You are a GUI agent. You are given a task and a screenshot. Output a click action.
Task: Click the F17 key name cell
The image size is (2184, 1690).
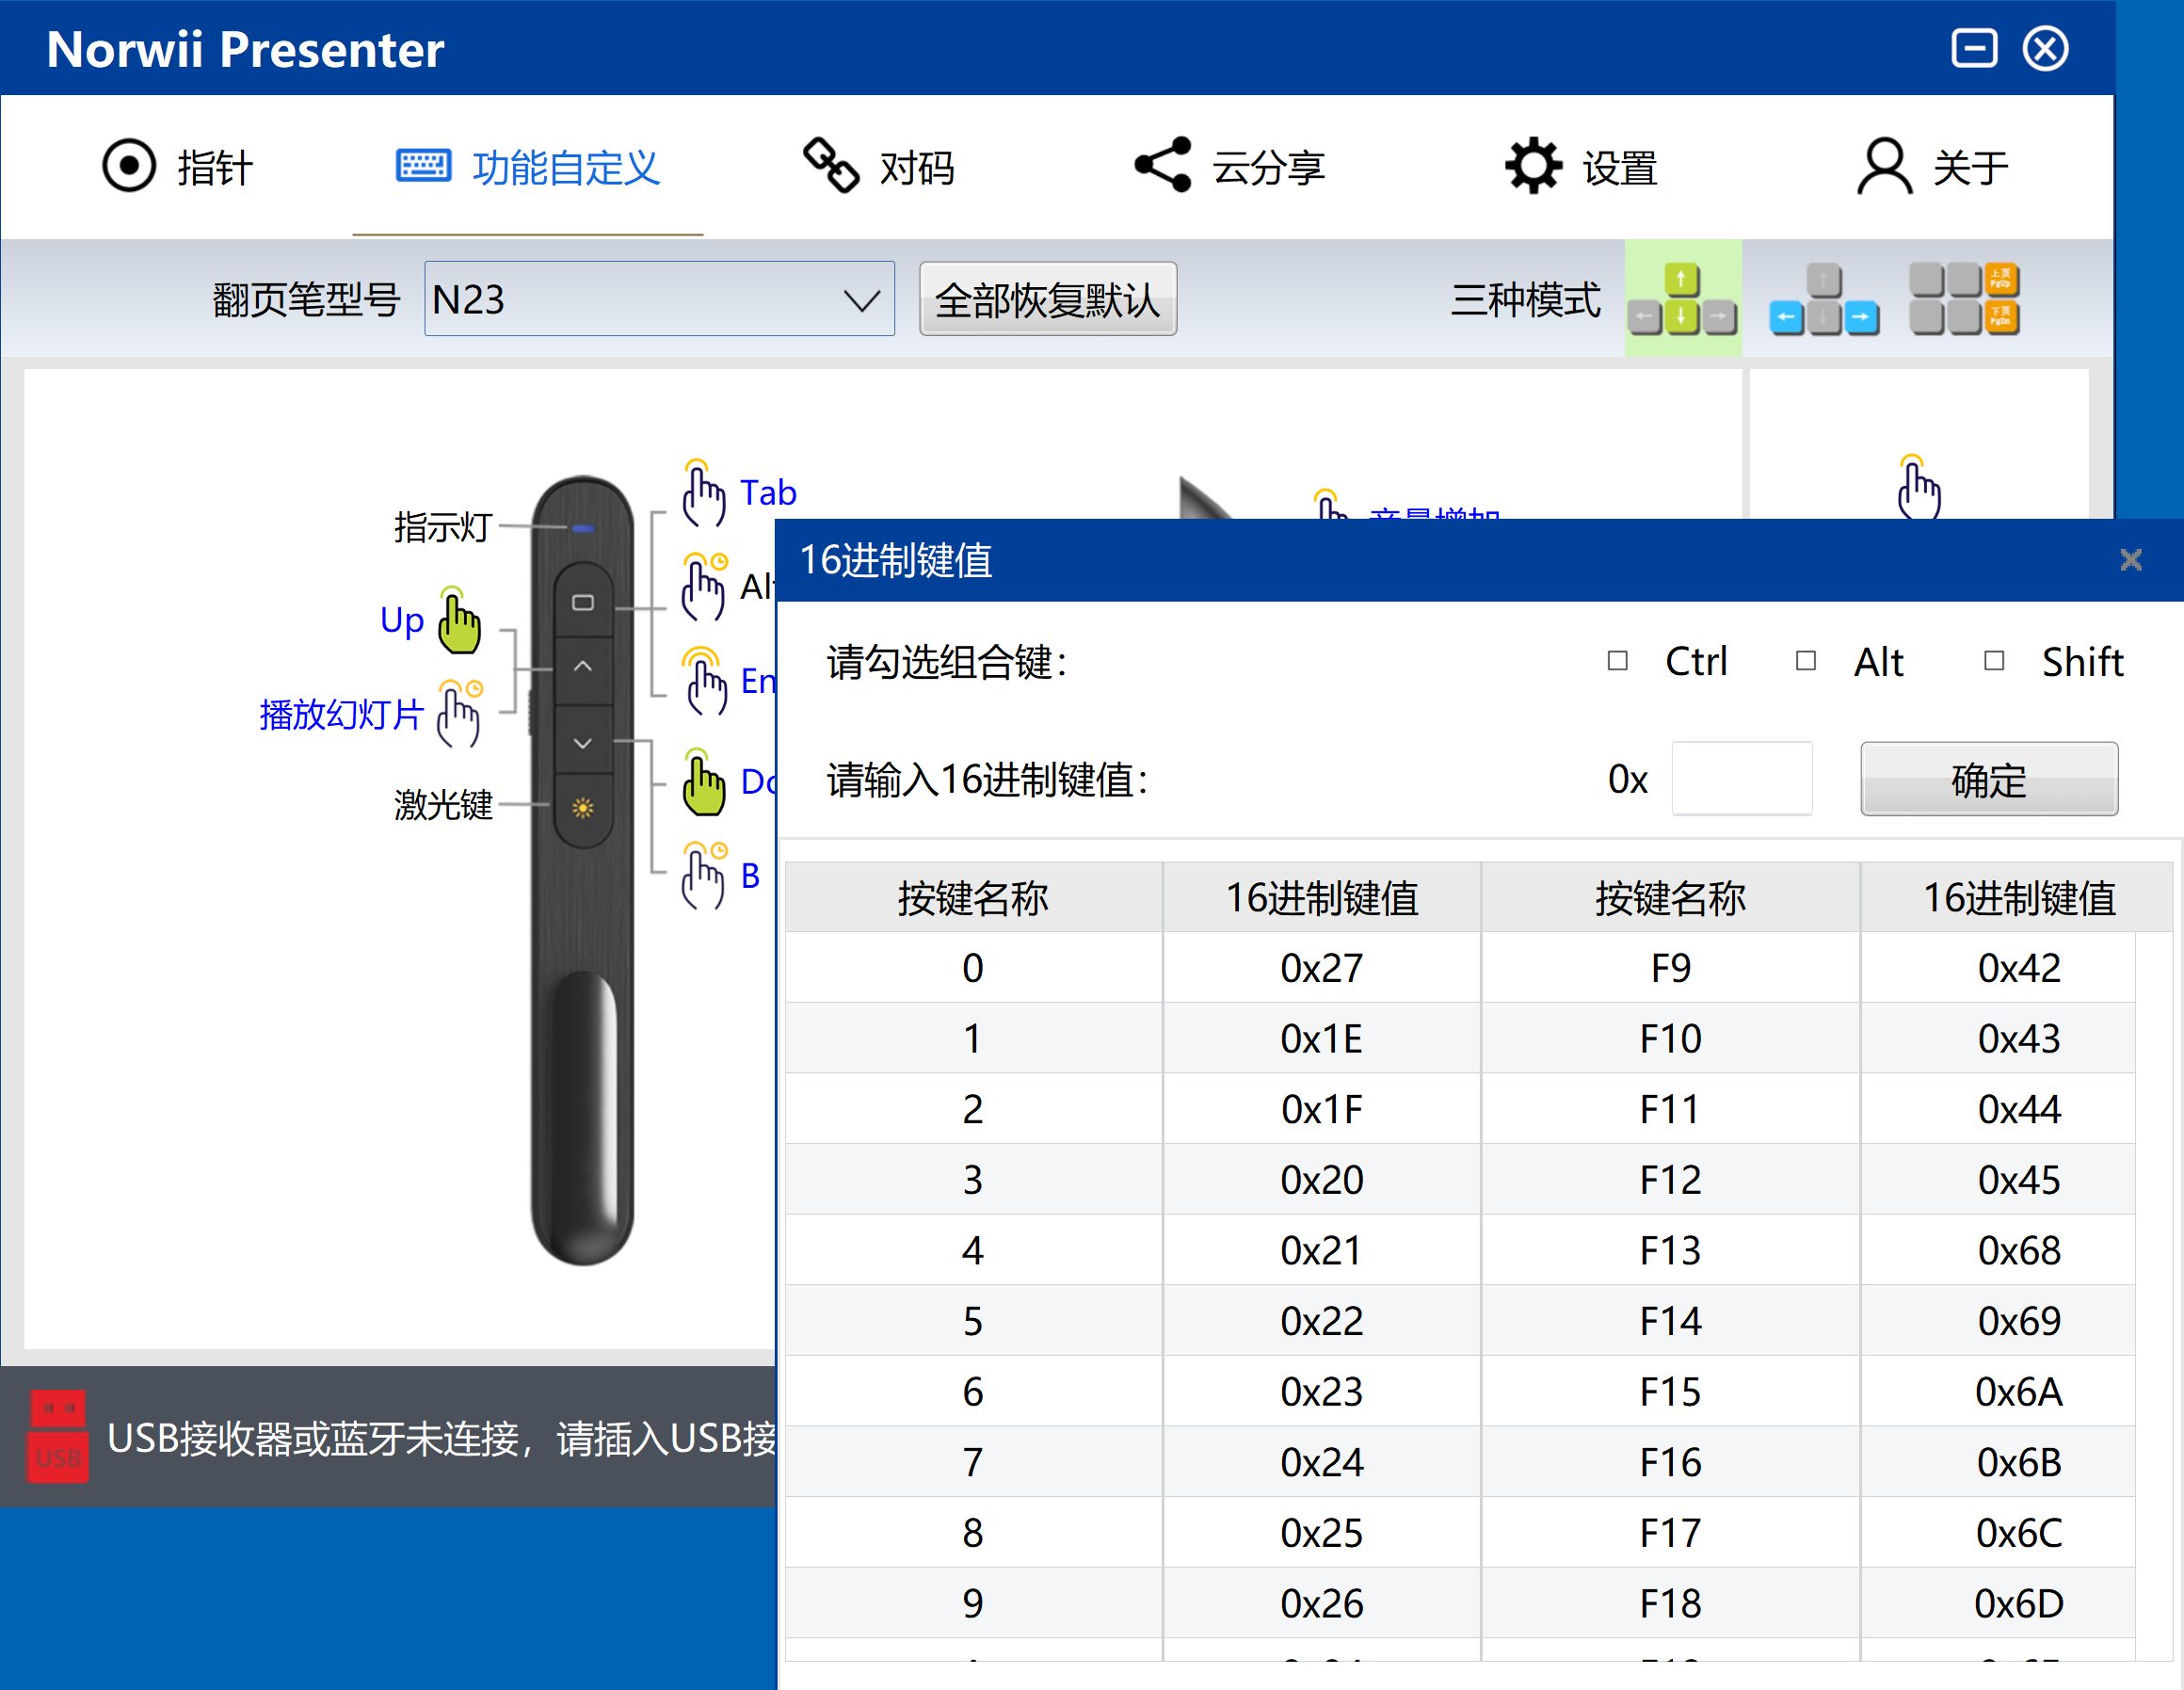tap(1671, 1532)
